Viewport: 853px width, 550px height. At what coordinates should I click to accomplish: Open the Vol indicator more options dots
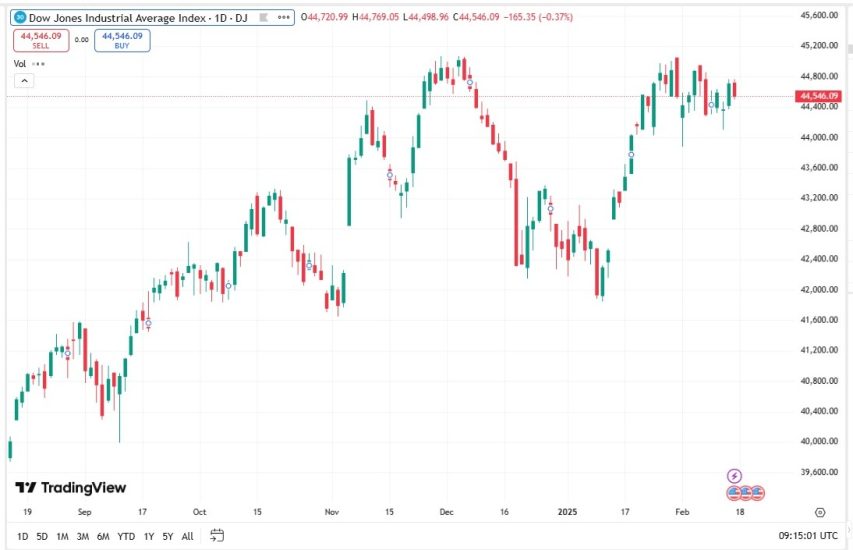[x=38, y=64]
